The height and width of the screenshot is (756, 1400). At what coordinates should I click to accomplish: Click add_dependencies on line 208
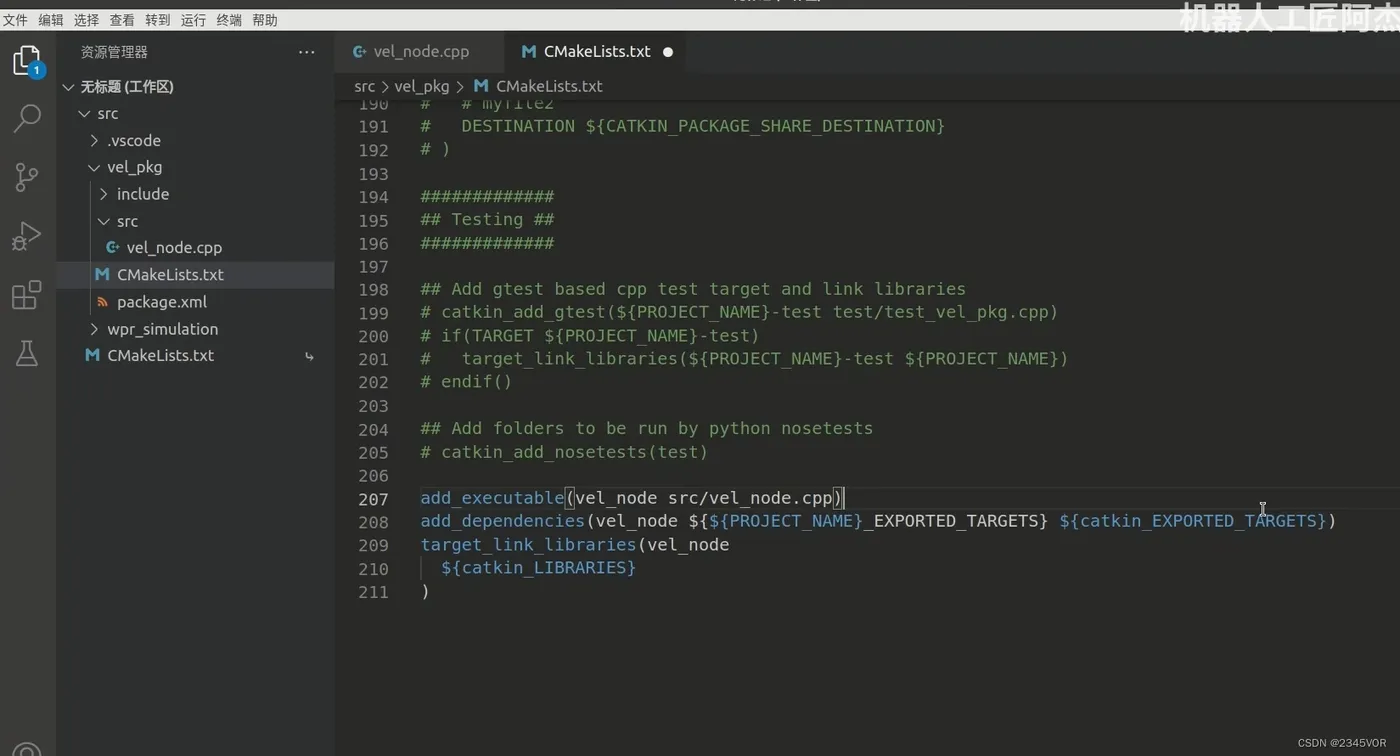(502, 521)
